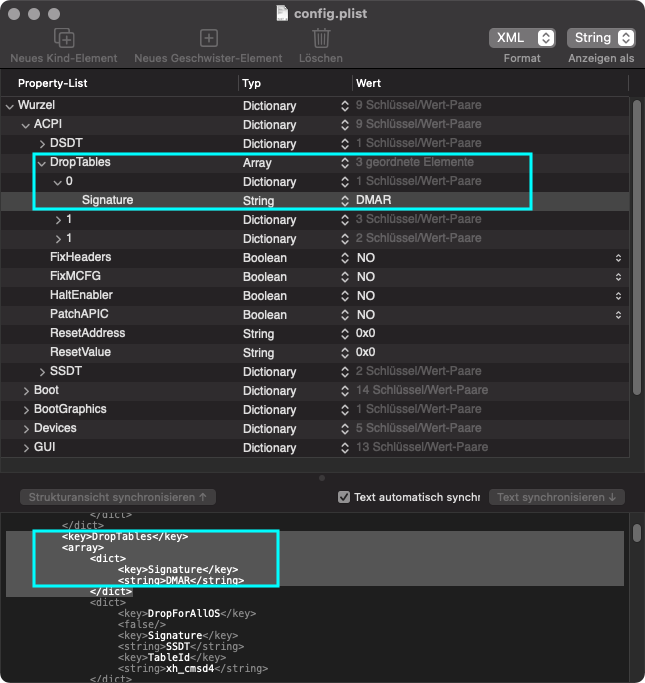Change type stepper for GUI row
The image size is (645, 683).
tap(345, 448)
